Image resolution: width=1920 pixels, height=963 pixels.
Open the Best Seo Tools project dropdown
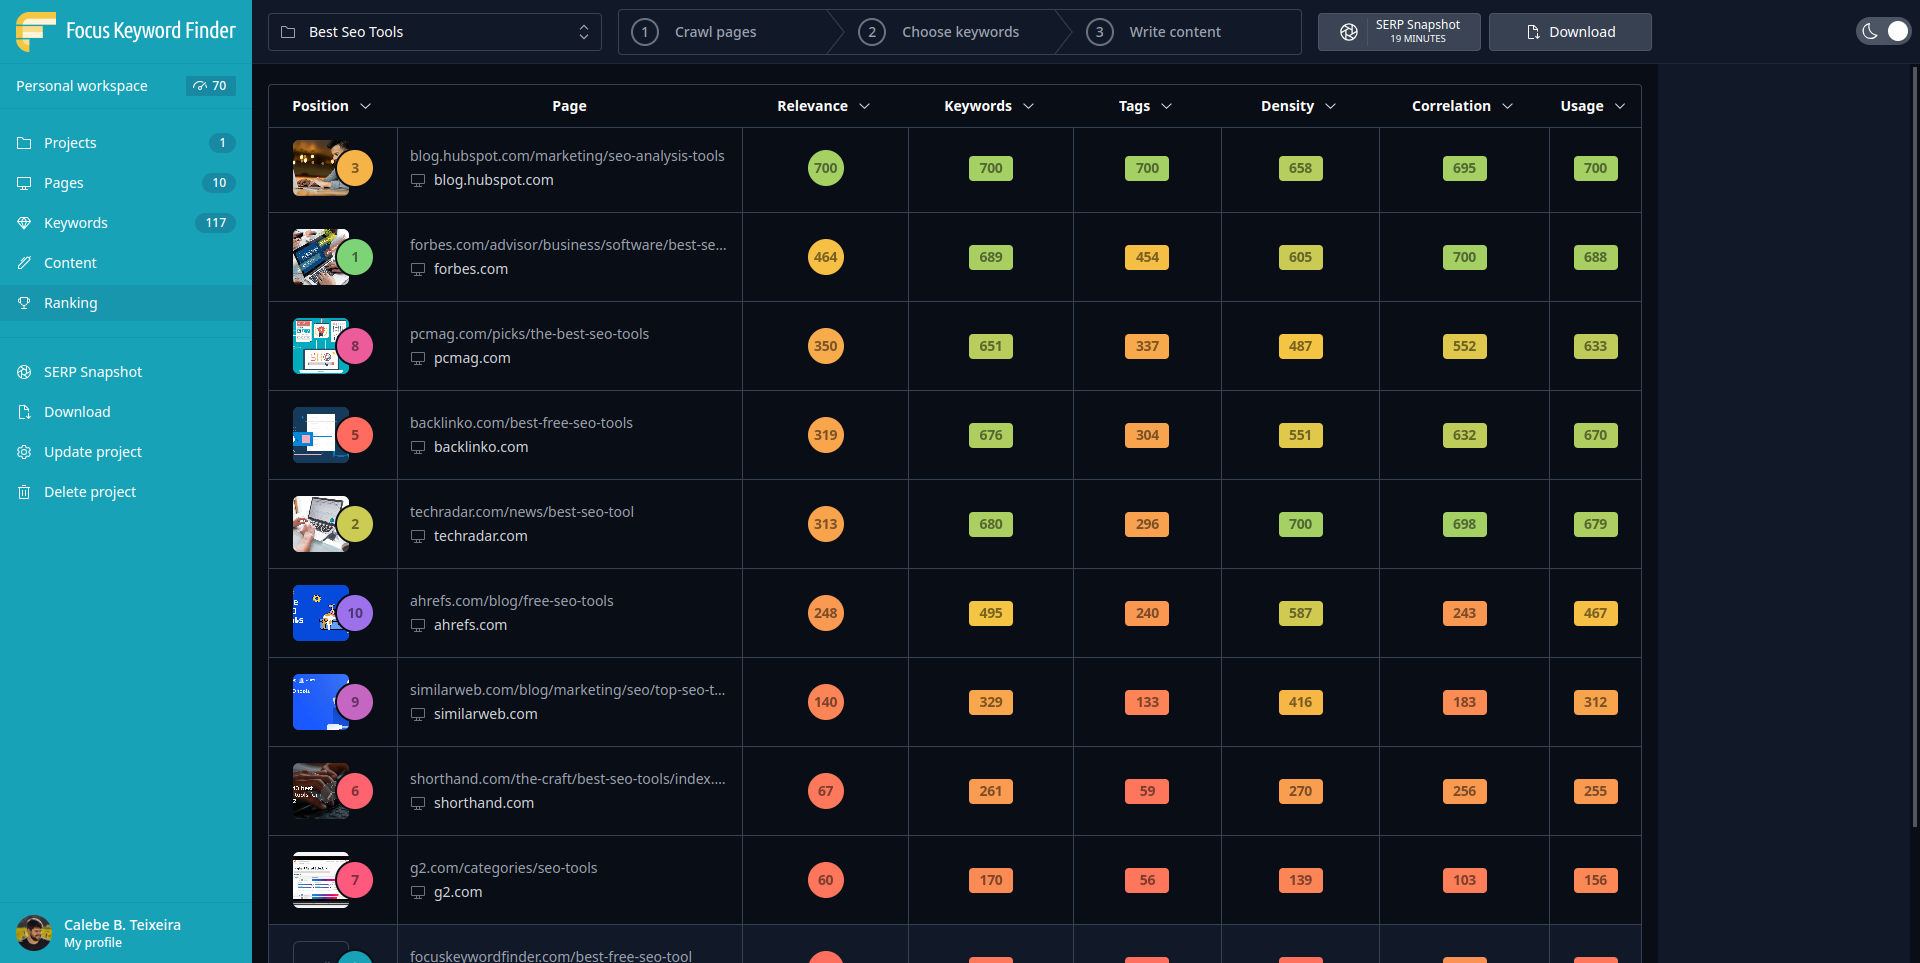[435, 32]
